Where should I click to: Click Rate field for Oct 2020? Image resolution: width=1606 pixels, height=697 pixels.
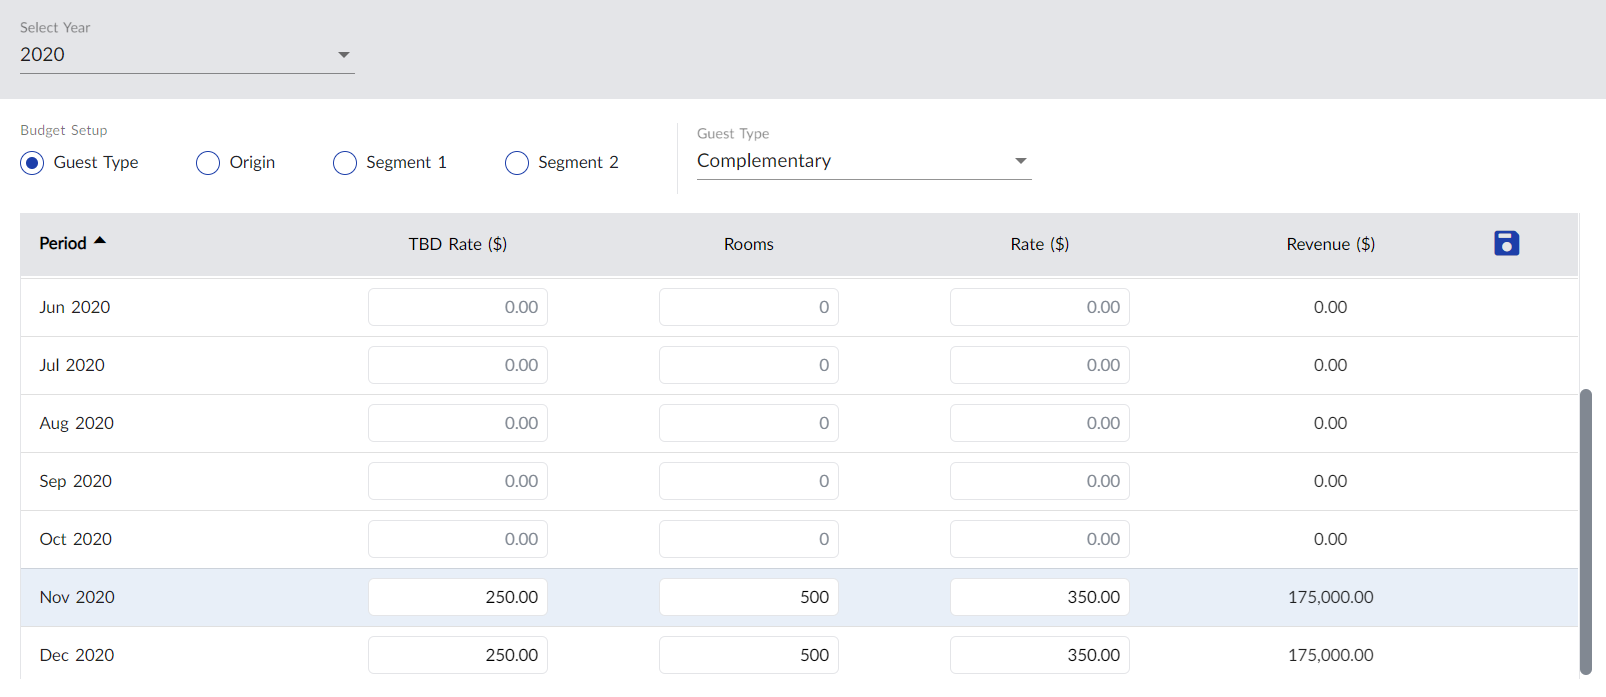pos(1040,539)
